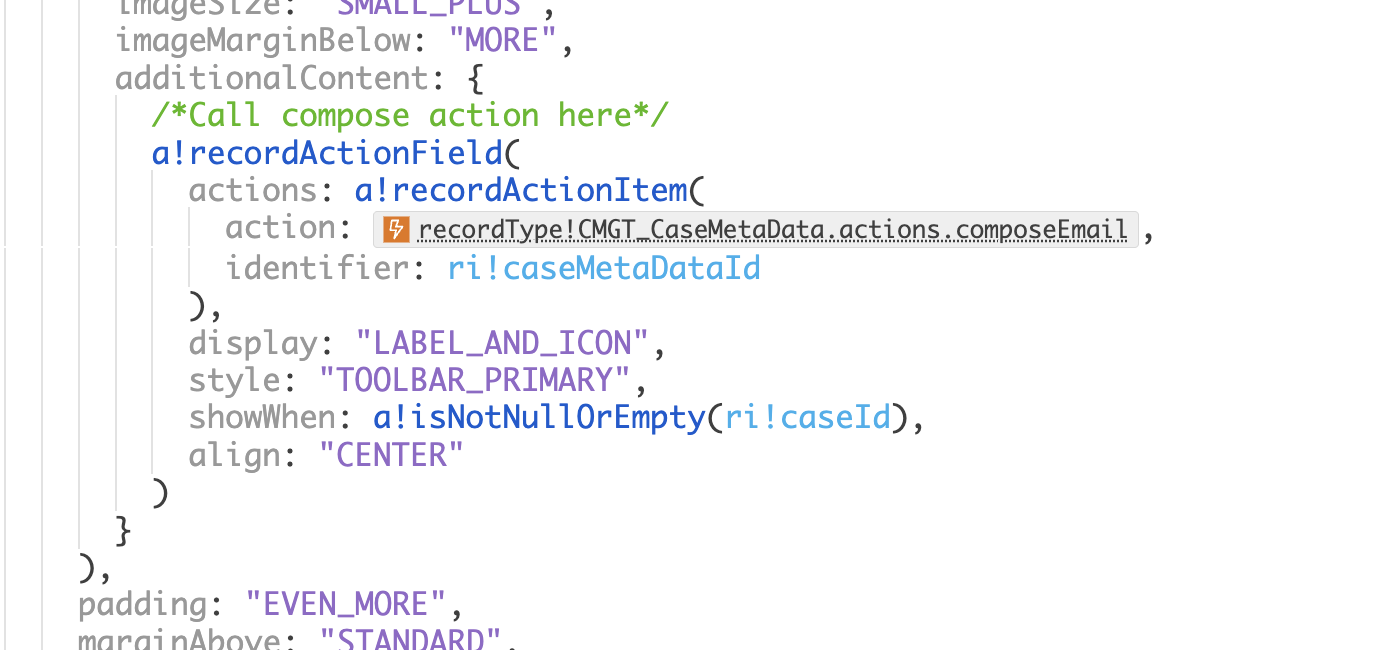Click the "TOOLBAR_PRIMARY" style value
The height and width of the screenshot is (650, 1382).
[x=475, y=381]
